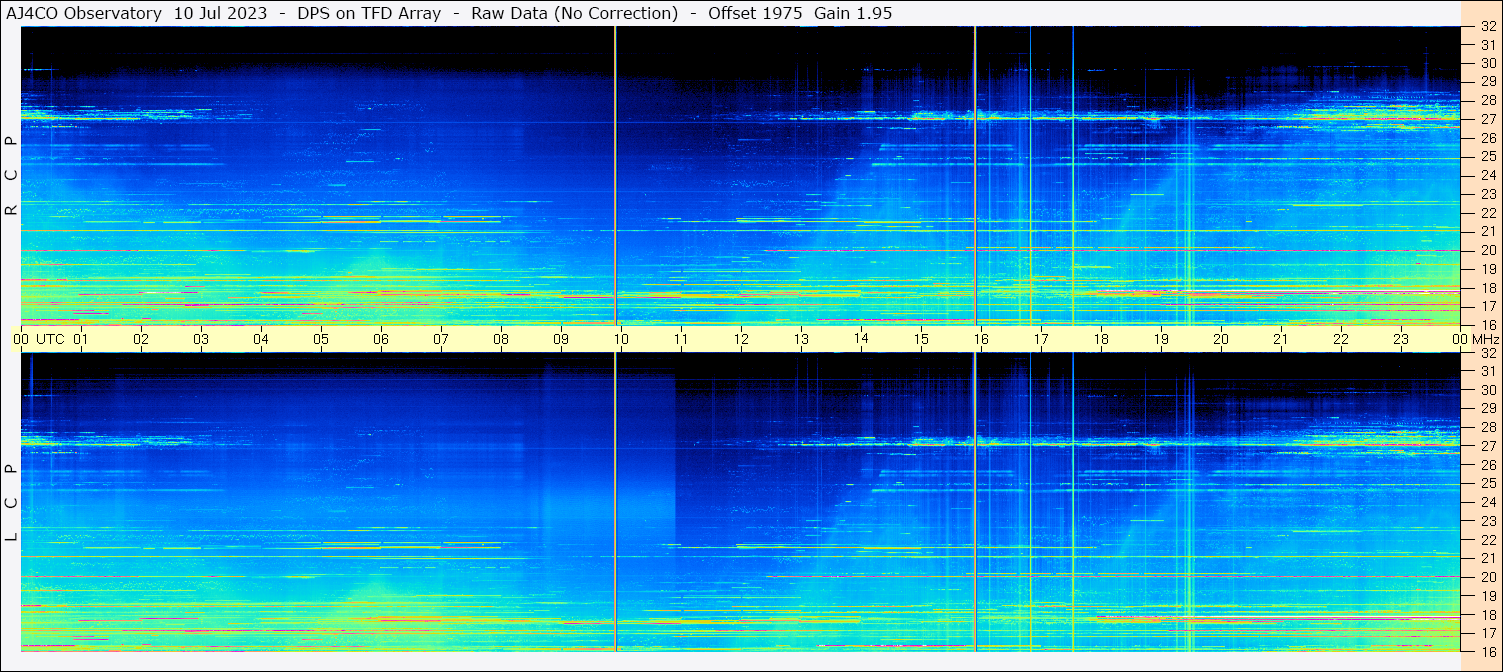Select the 13 hour tick label
Viewport: 1503px width, 672px height.
[x=801, y=339]
